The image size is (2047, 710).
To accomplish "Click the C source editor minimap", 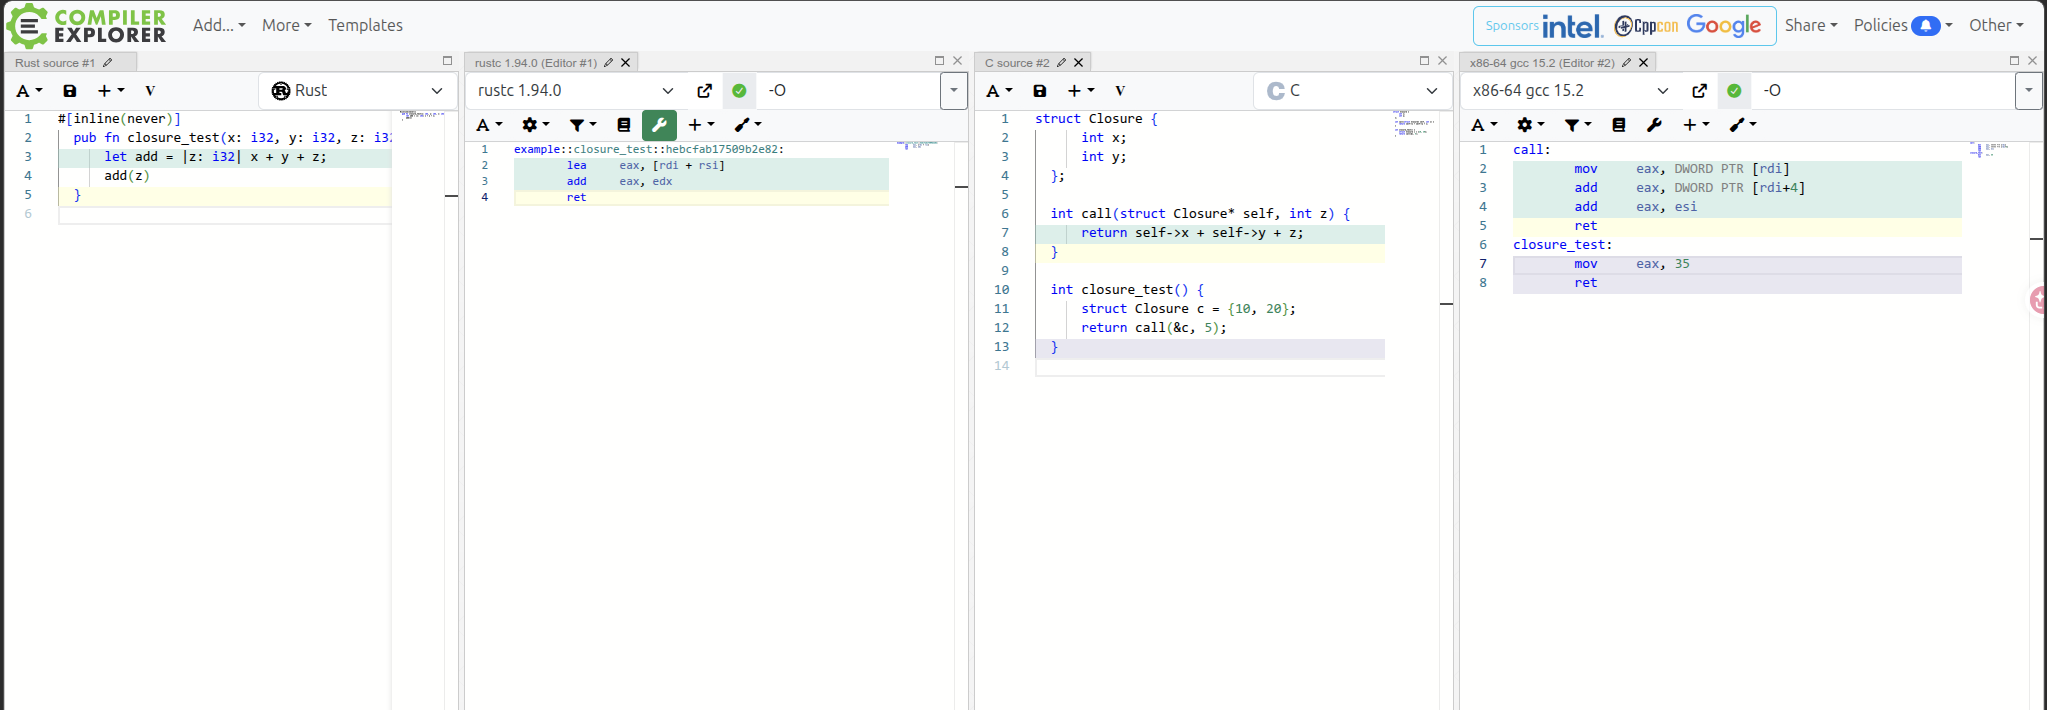I will (x=1415, y=124).
